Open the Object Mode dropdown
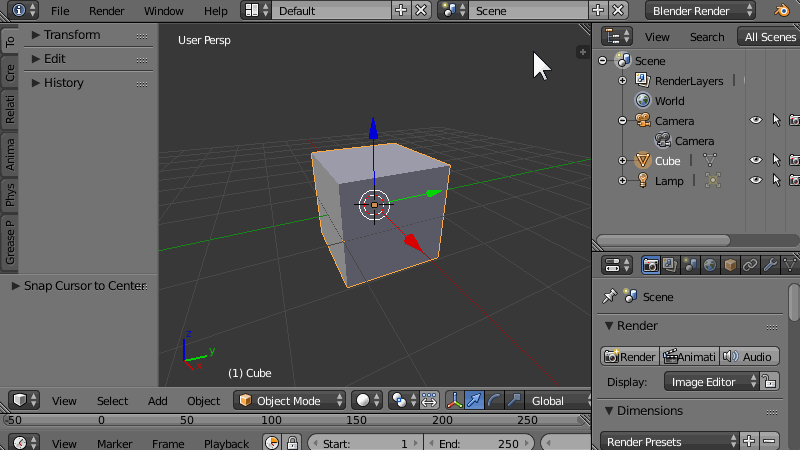The image size is (800, 450). pyautogui.click(x=289, y=401)
